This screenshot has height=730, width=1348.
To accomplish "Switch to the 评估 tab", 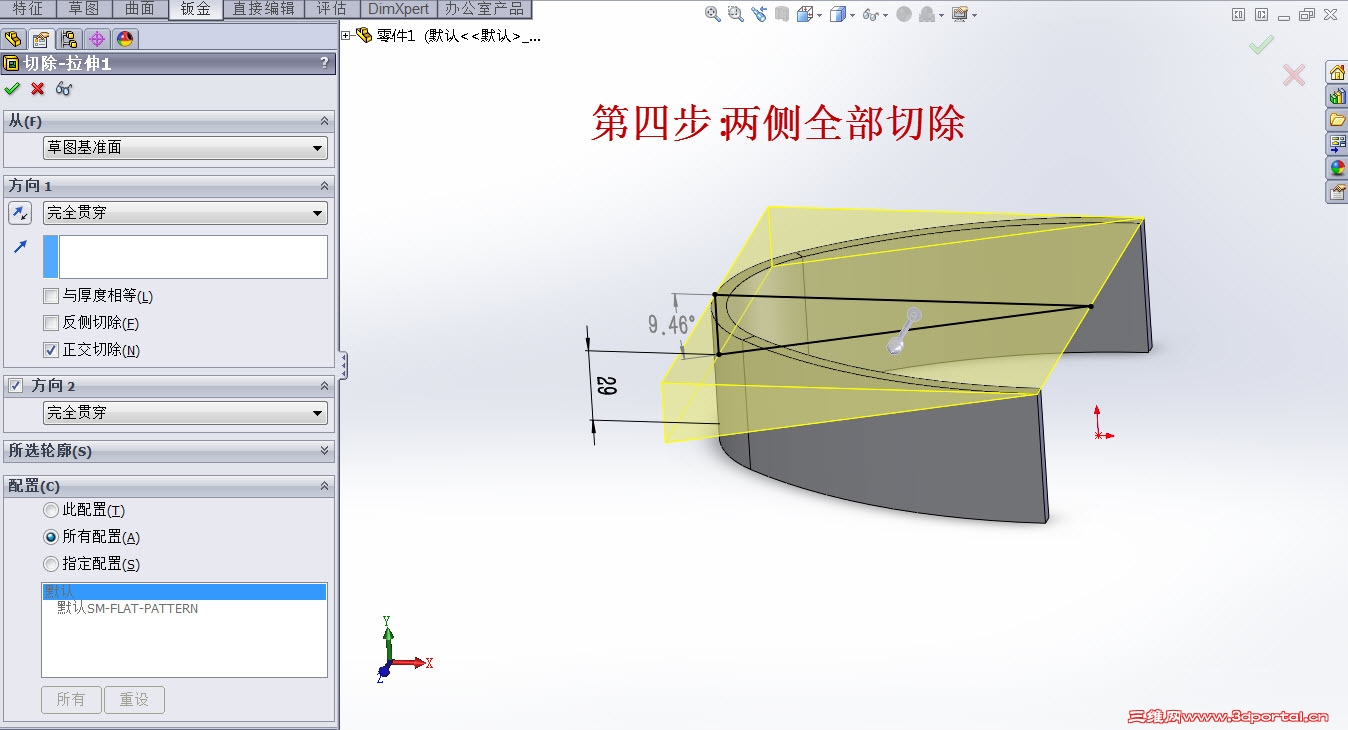I will (x=332, y=9).
